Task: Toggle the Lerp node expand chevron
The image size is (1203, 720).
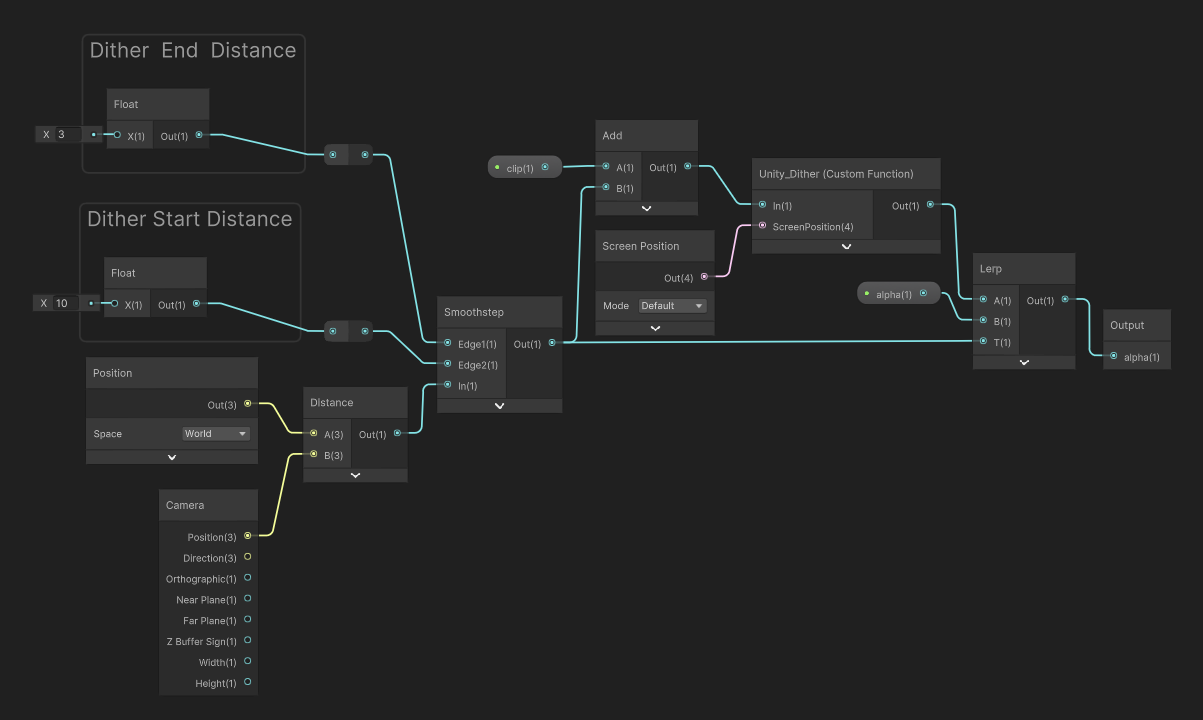Action: coord(1024,363)
